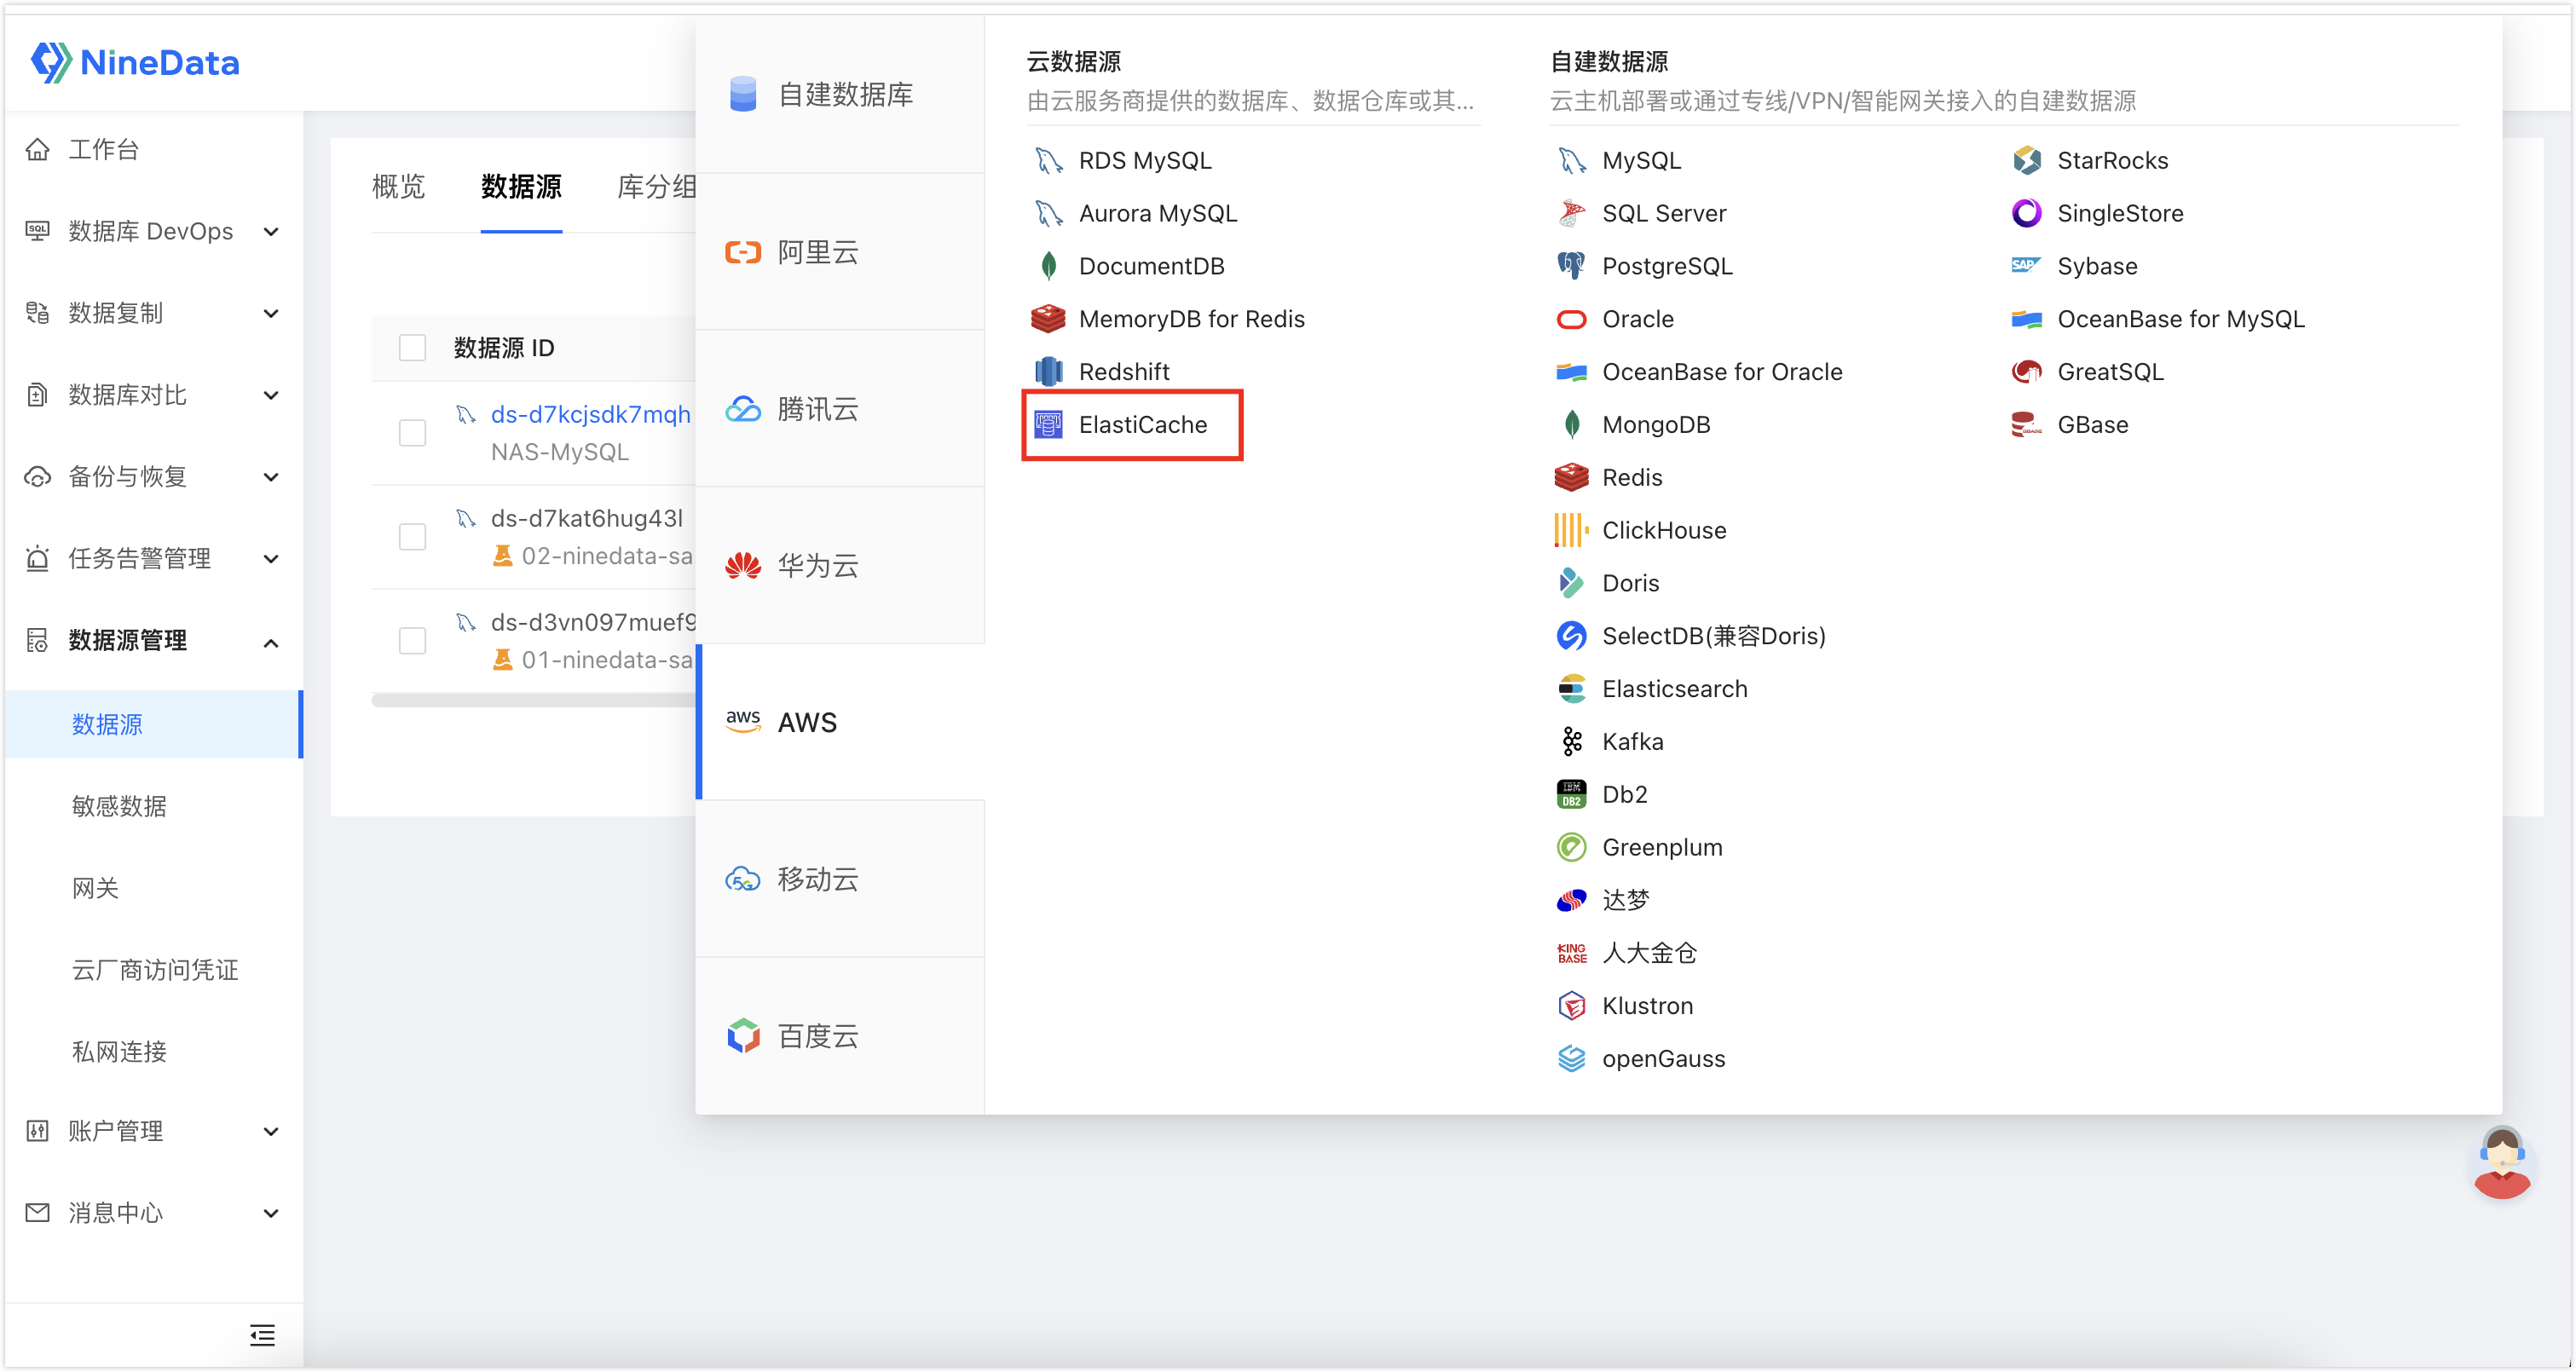Click the PostgreSQL elephant icon
The image size is (2576, 1372).
(1571, 266)
